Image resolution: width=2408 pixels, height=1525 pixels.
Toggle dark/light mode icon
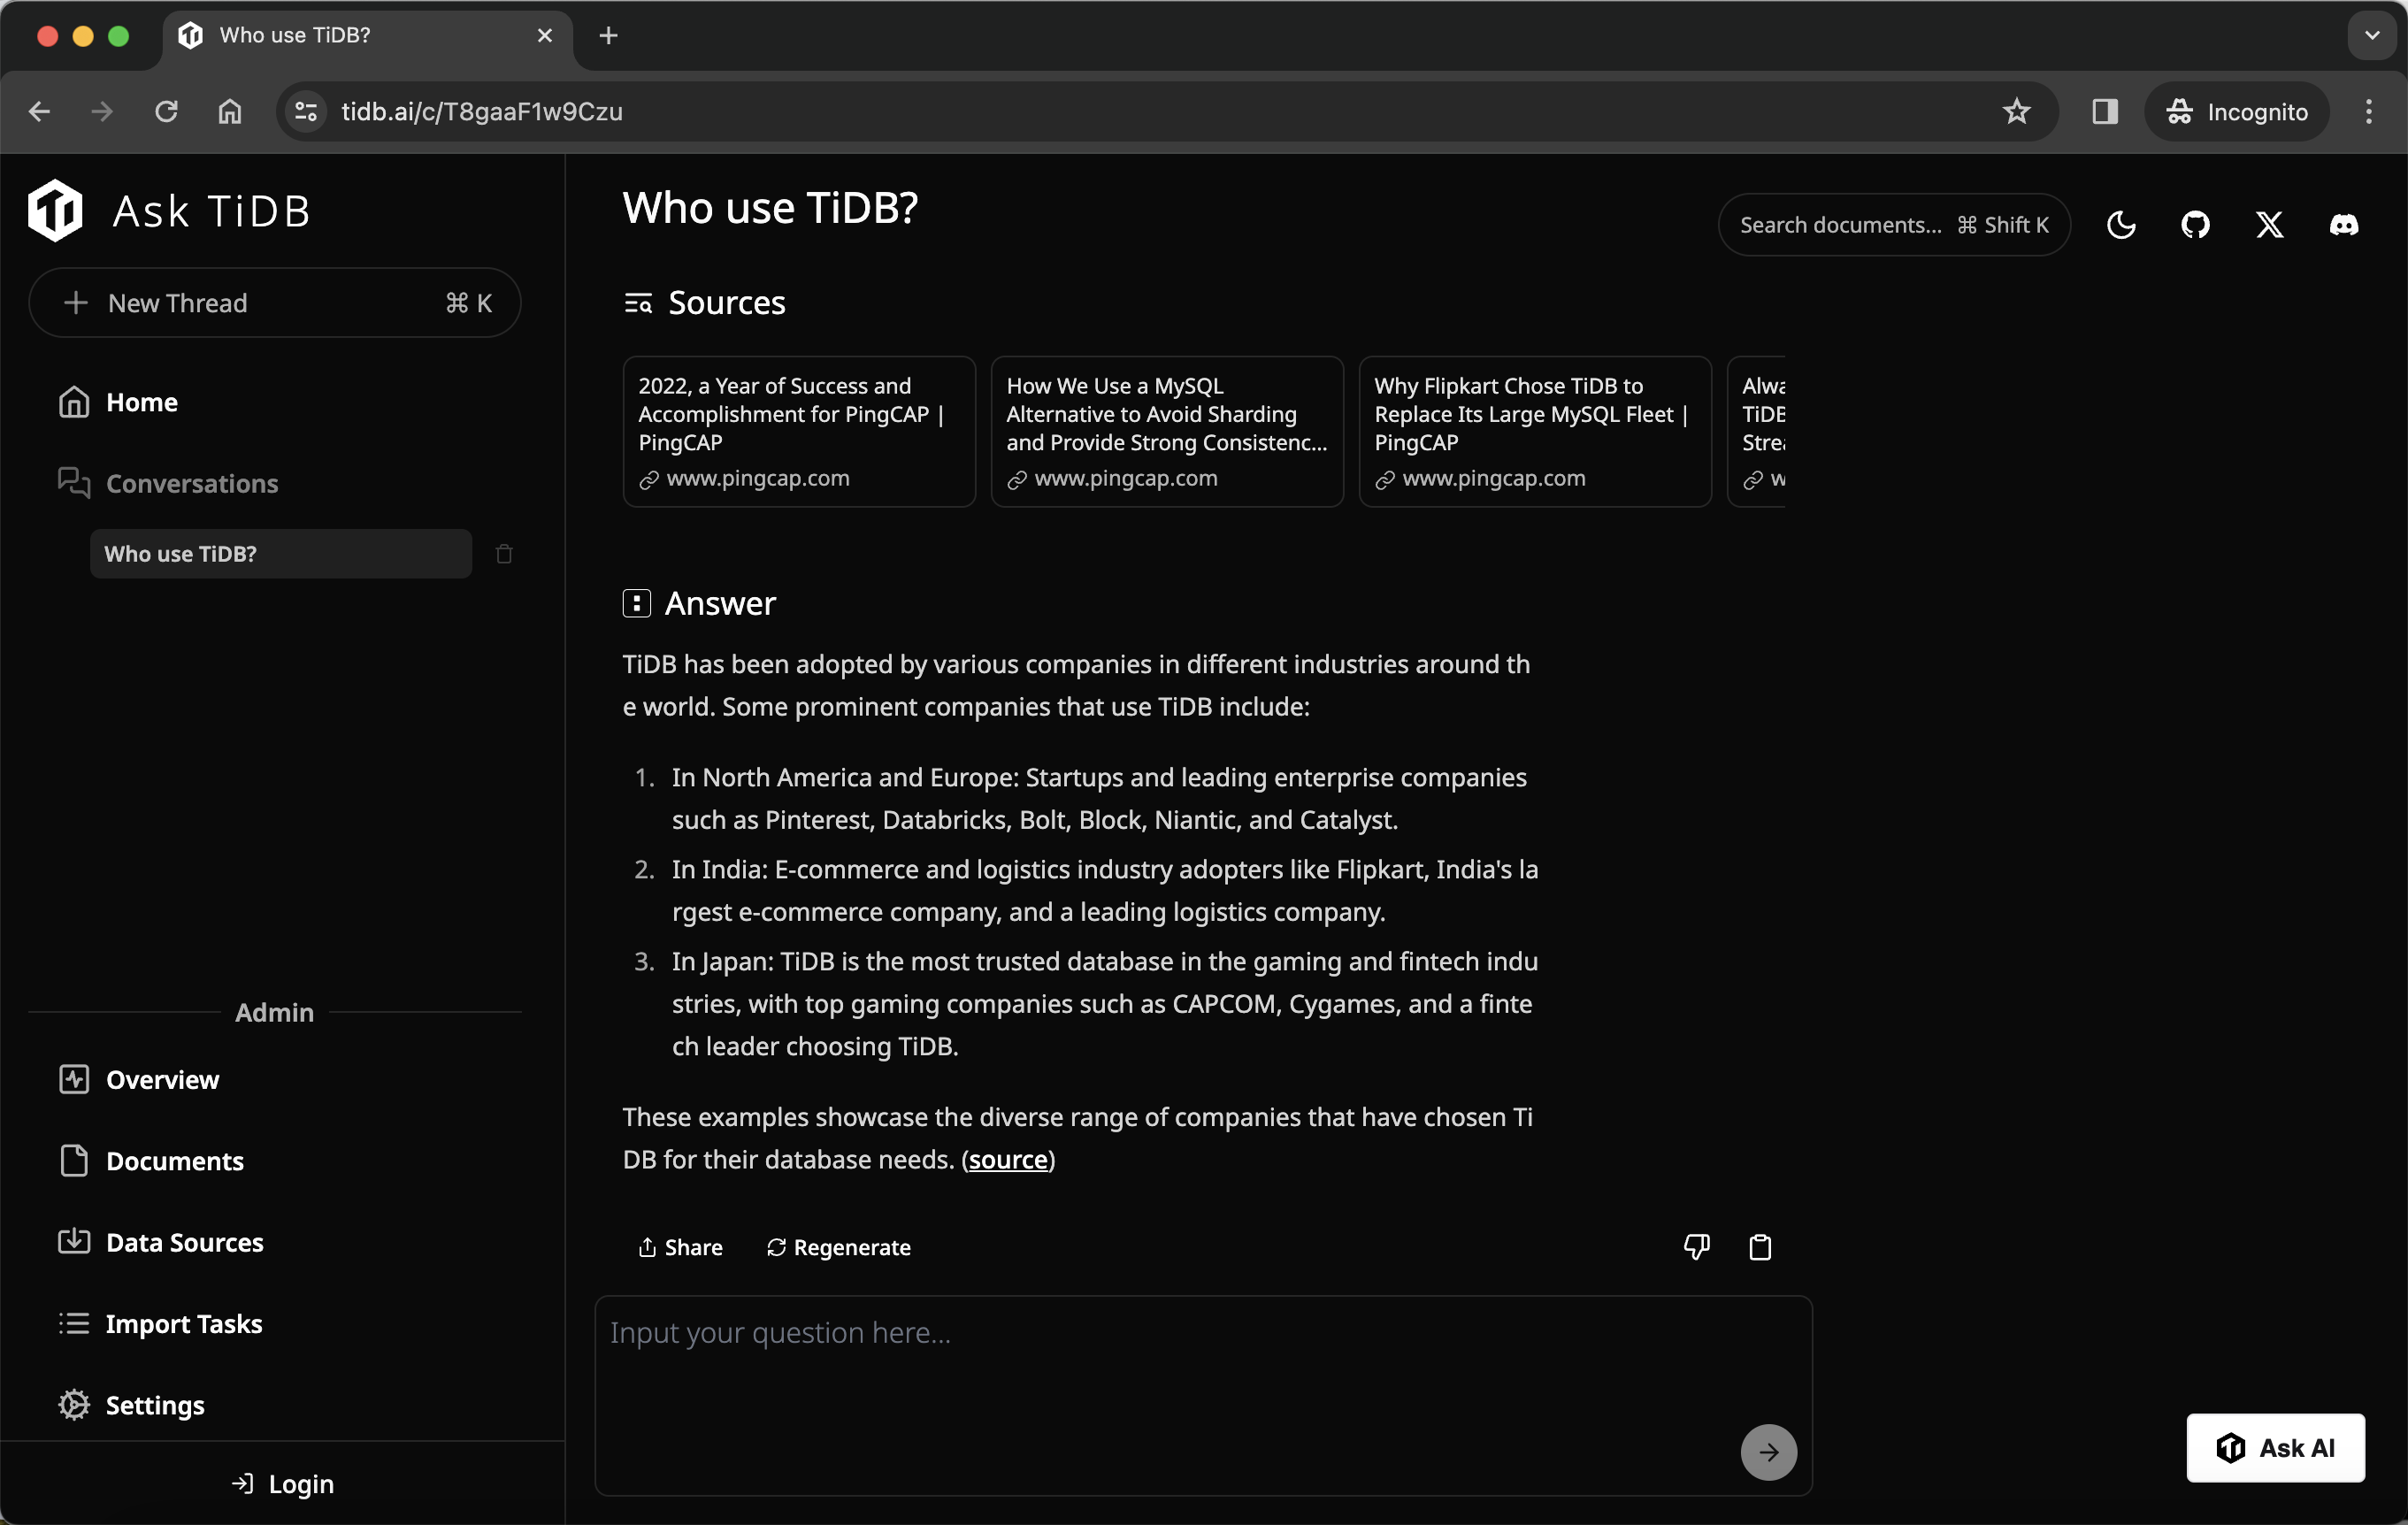[2120, 223]
